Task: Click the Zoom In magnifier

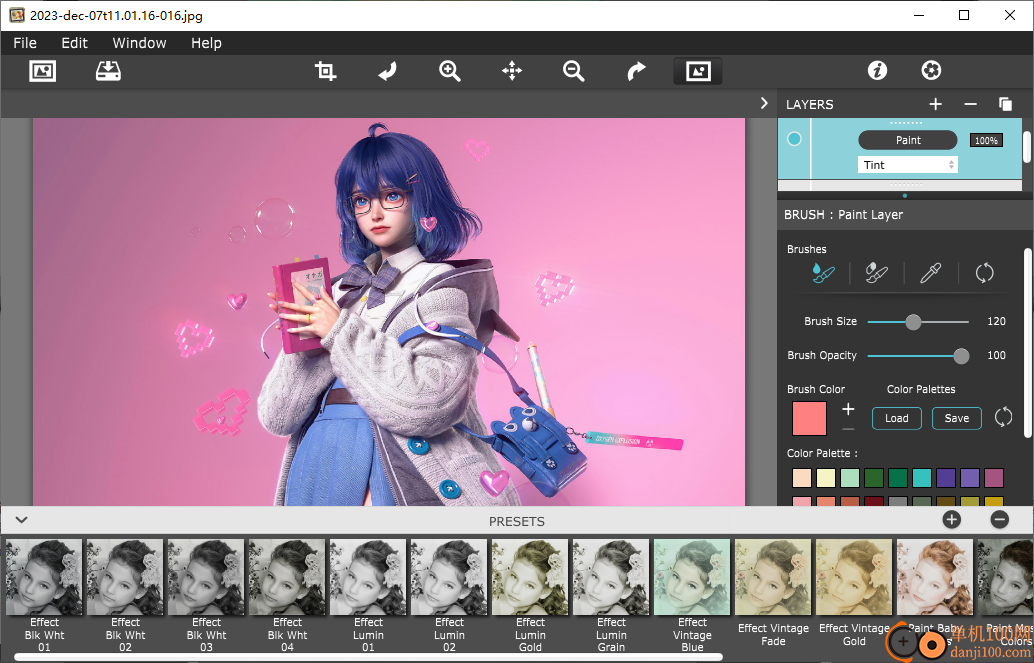Action: point(450,71)
